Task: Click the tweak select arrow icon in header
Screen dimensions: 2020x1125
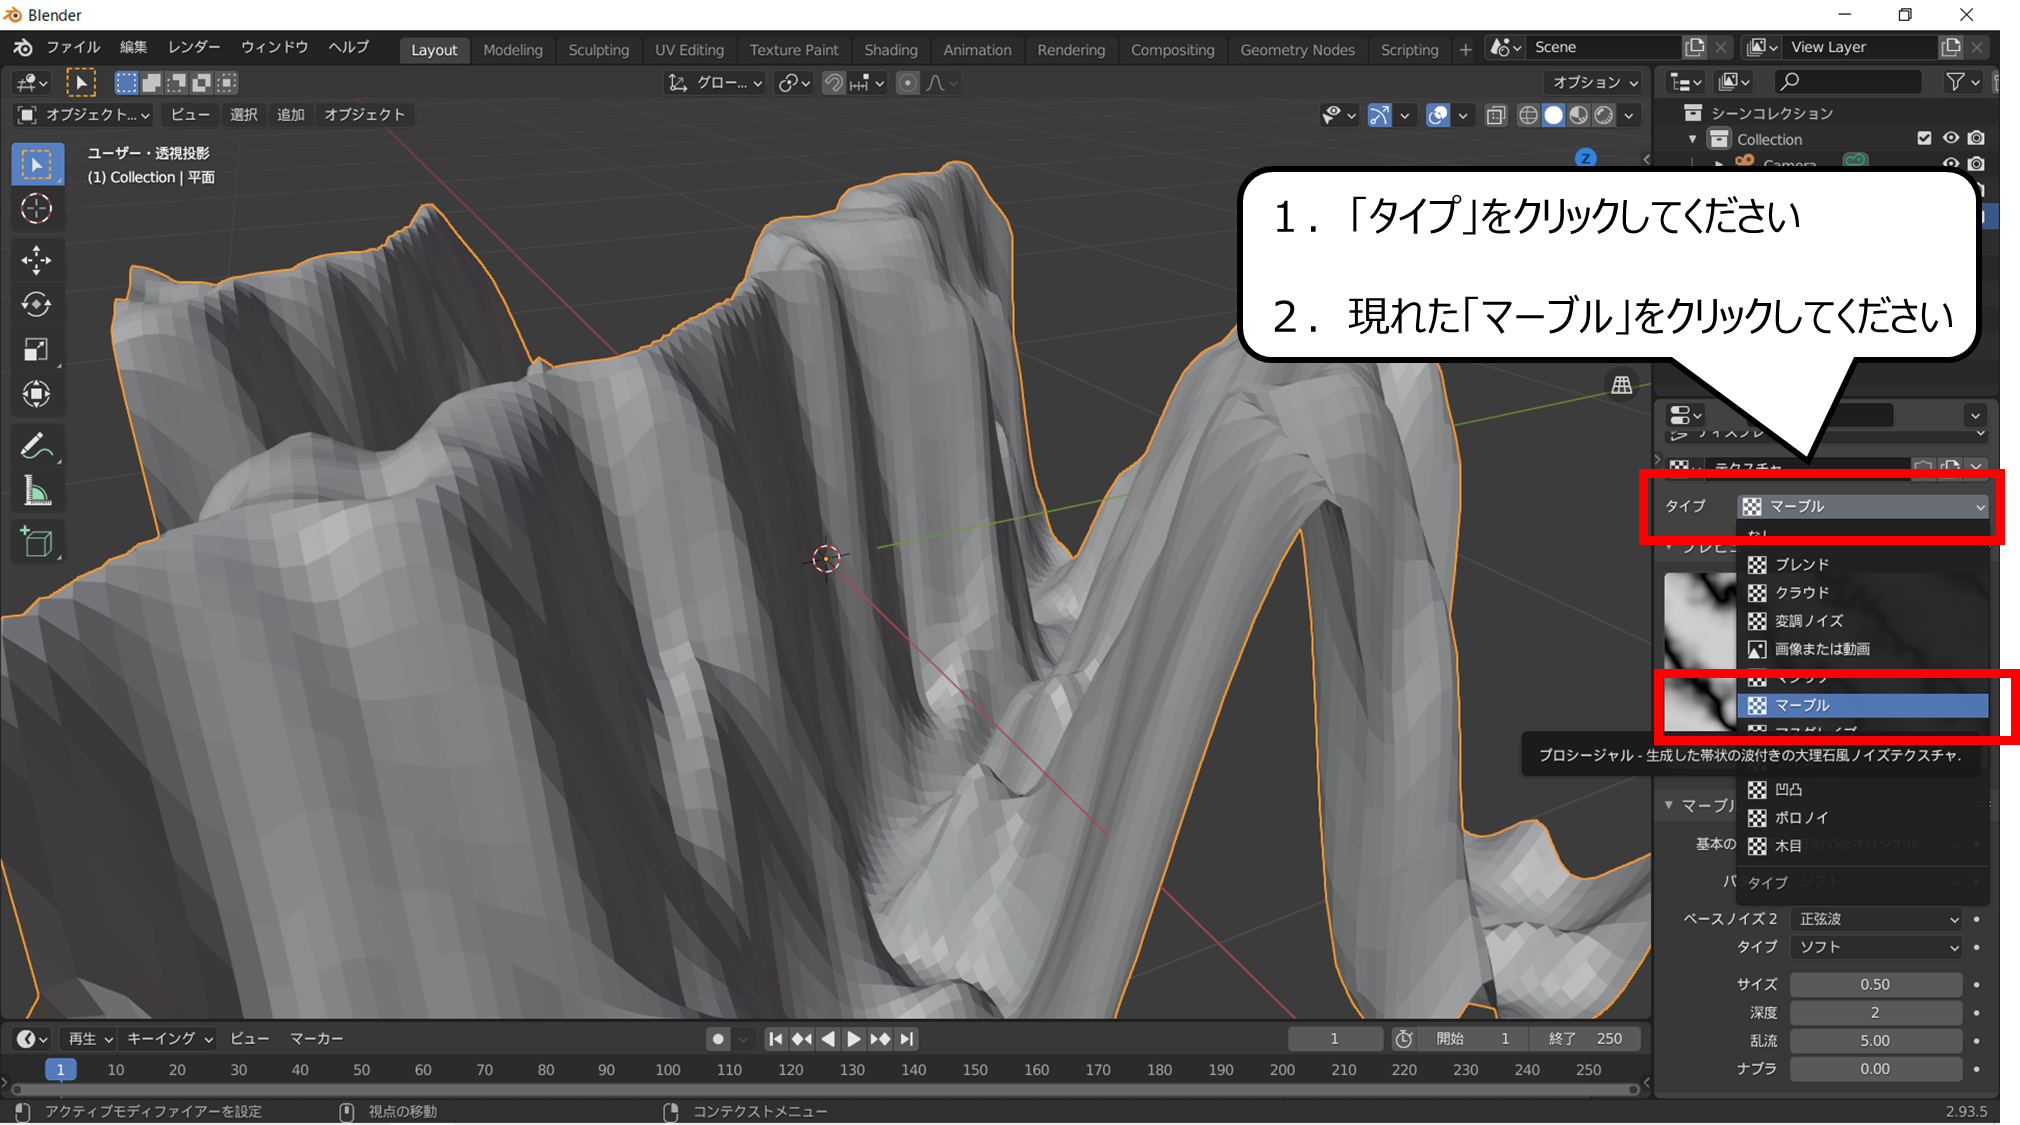Action: (81, 82)
